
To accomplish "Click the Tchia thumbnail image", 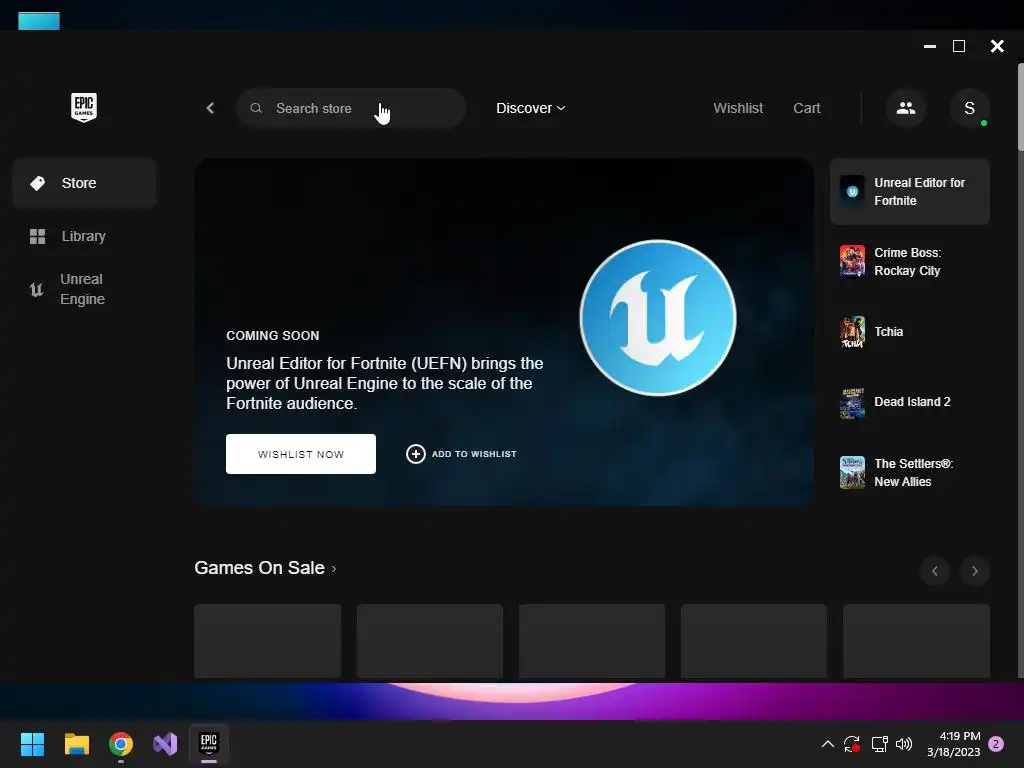I will 852,332.
